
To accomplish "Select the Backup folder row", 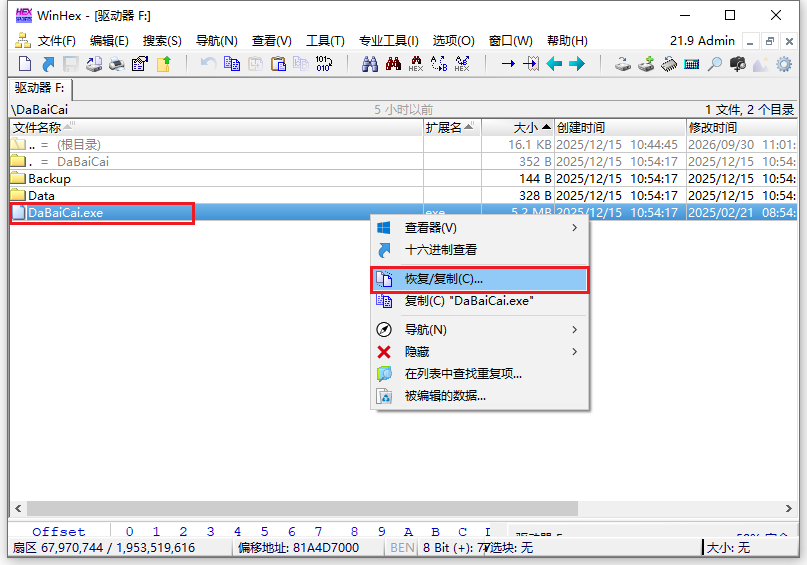I will coord(403,179).
